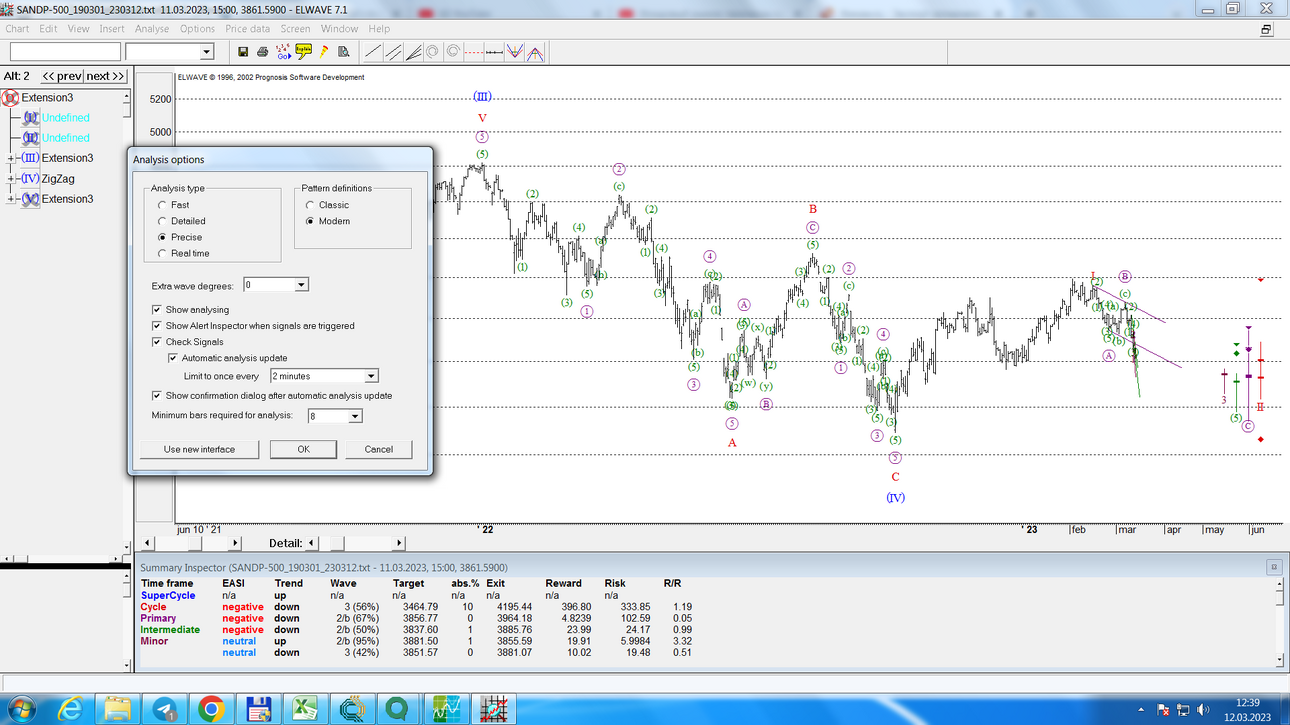Open the ELWAVE grid chart taskbar icon
The height and width of the screenshot is (725, 1290).
(x=494, y=709)
